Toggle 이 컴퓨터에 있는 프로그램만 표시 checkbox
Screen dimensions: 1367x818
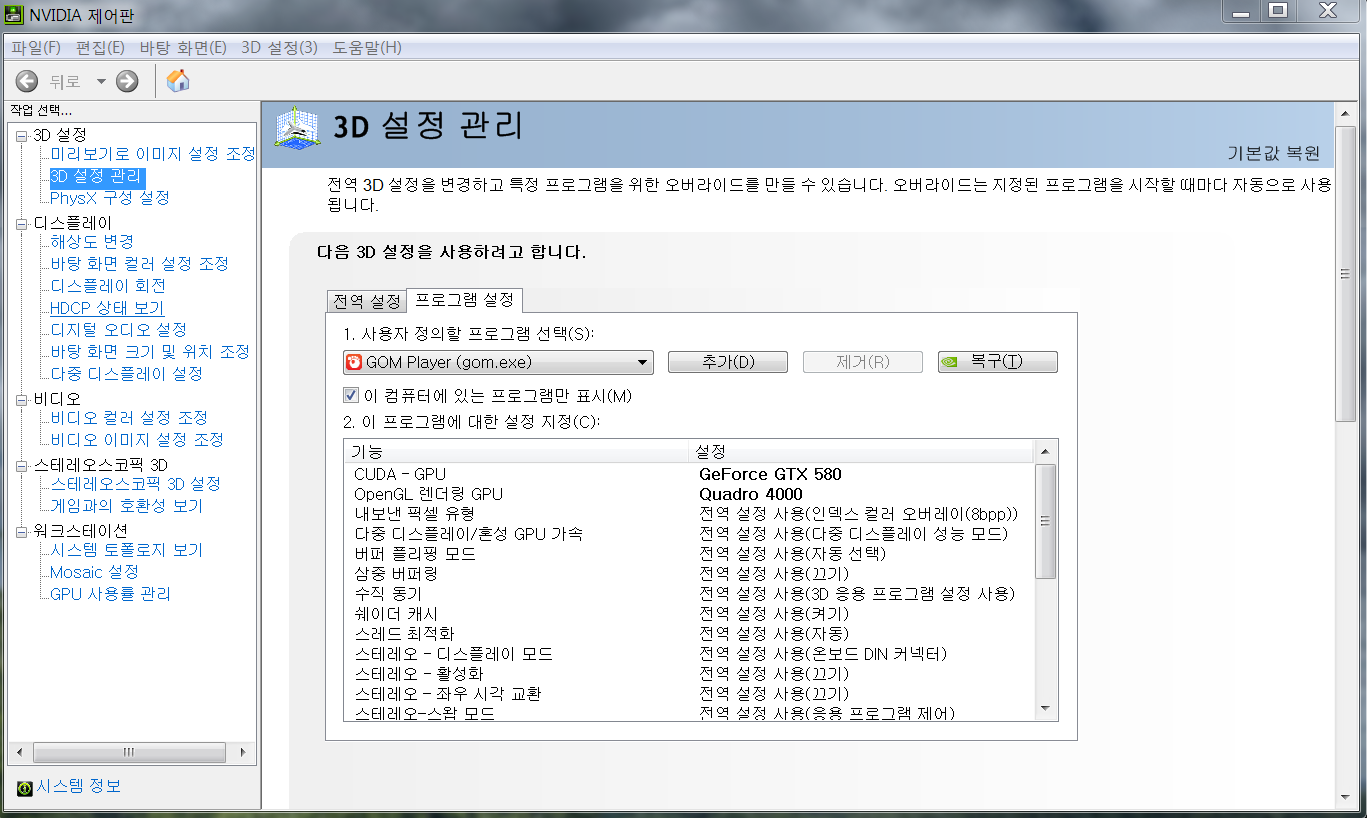(351, 395)
